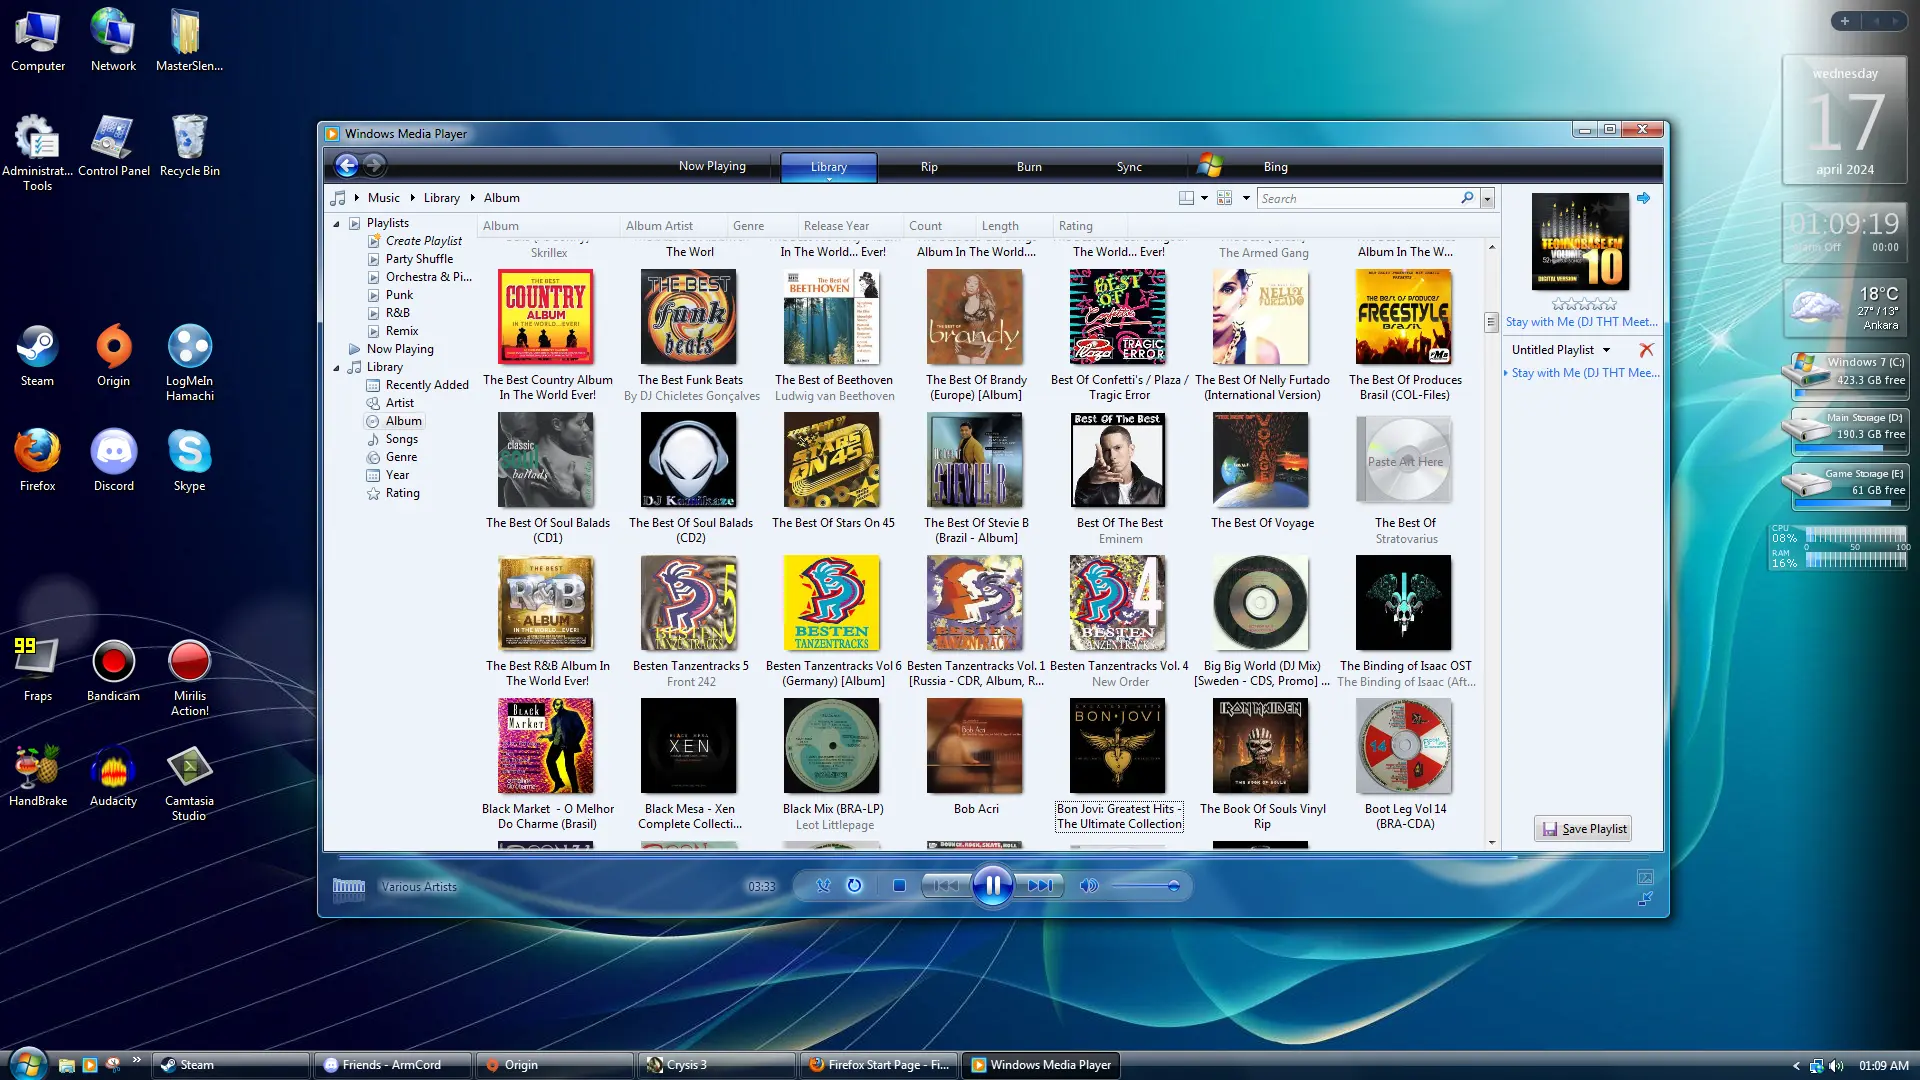Open the layout options icon
The height and width of the screenshot is (1080, 1920).
click(1186, 198)
